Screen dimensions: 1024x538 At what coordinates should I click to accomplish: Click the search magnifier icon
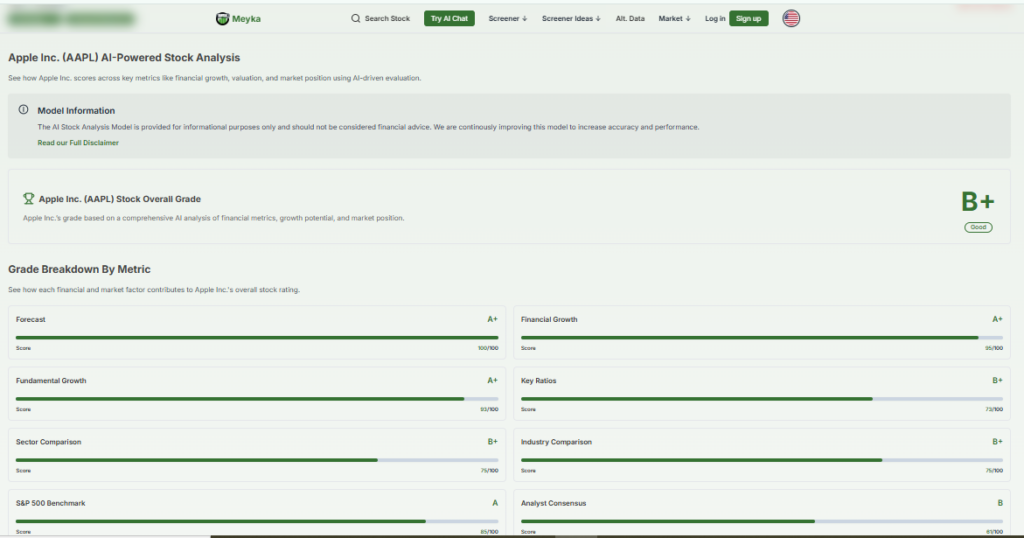356,18
